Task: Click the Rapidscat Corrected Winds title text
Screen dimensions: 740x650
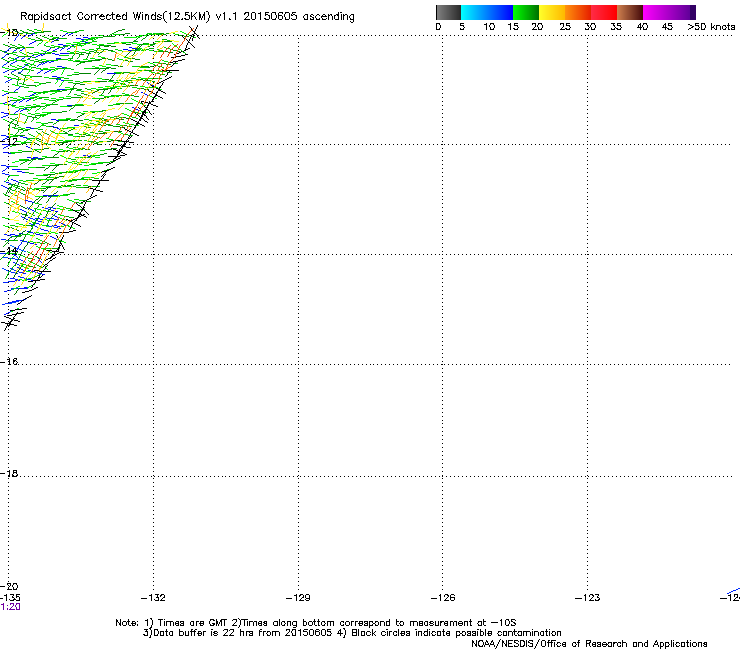Action: (187, 17)
